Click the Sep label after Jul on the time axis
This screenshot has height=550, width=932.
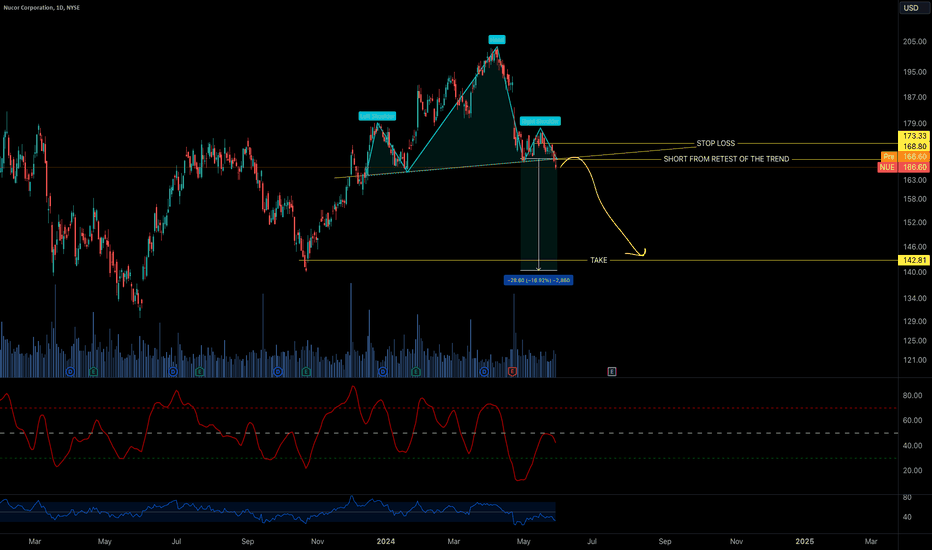(665, 542)
